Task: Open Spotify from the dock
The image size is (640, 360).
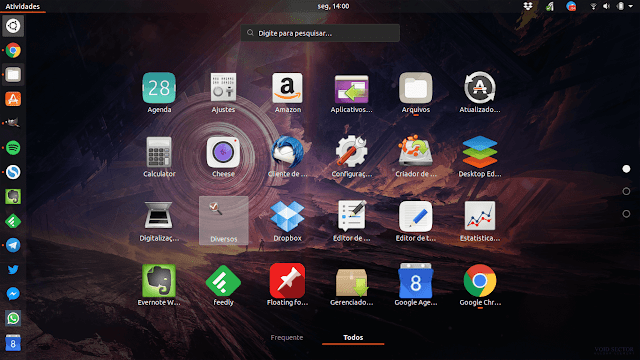Action: pos(13,148)
